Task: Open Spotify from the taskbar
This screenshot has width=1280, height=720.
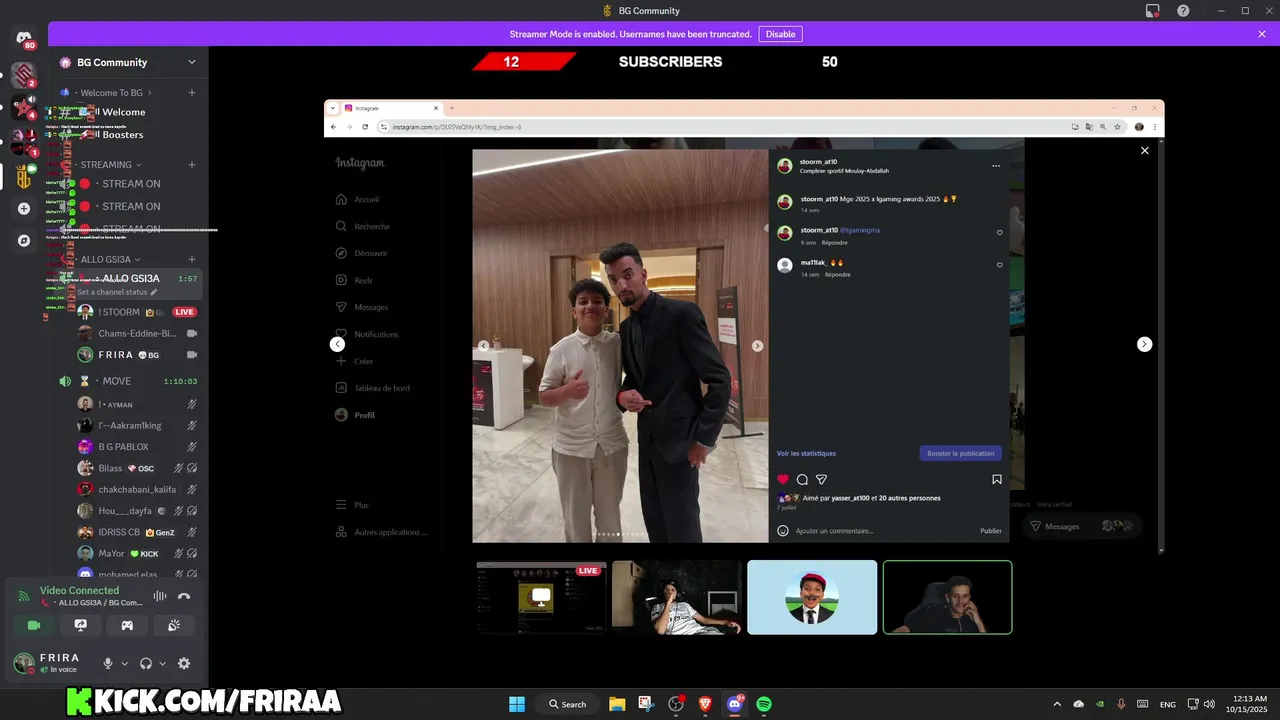Action: tap(764, 704)
